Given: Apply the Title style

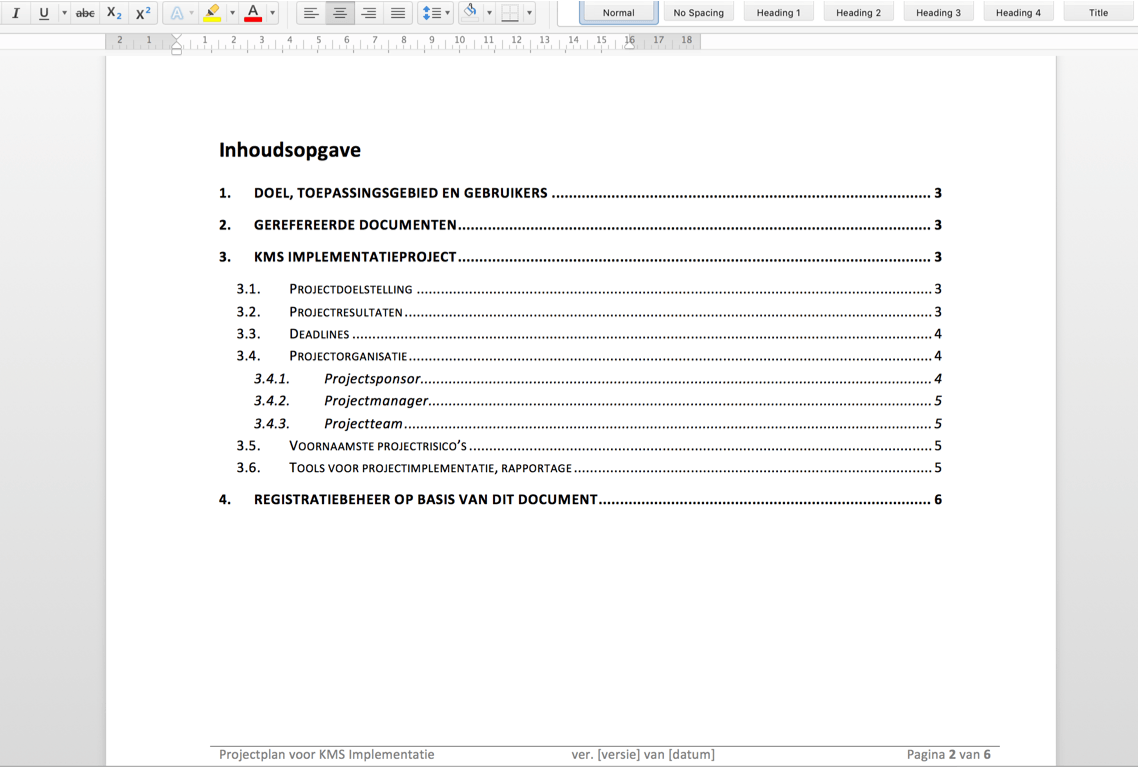Looking at the screenshot, I should 1097,12.
